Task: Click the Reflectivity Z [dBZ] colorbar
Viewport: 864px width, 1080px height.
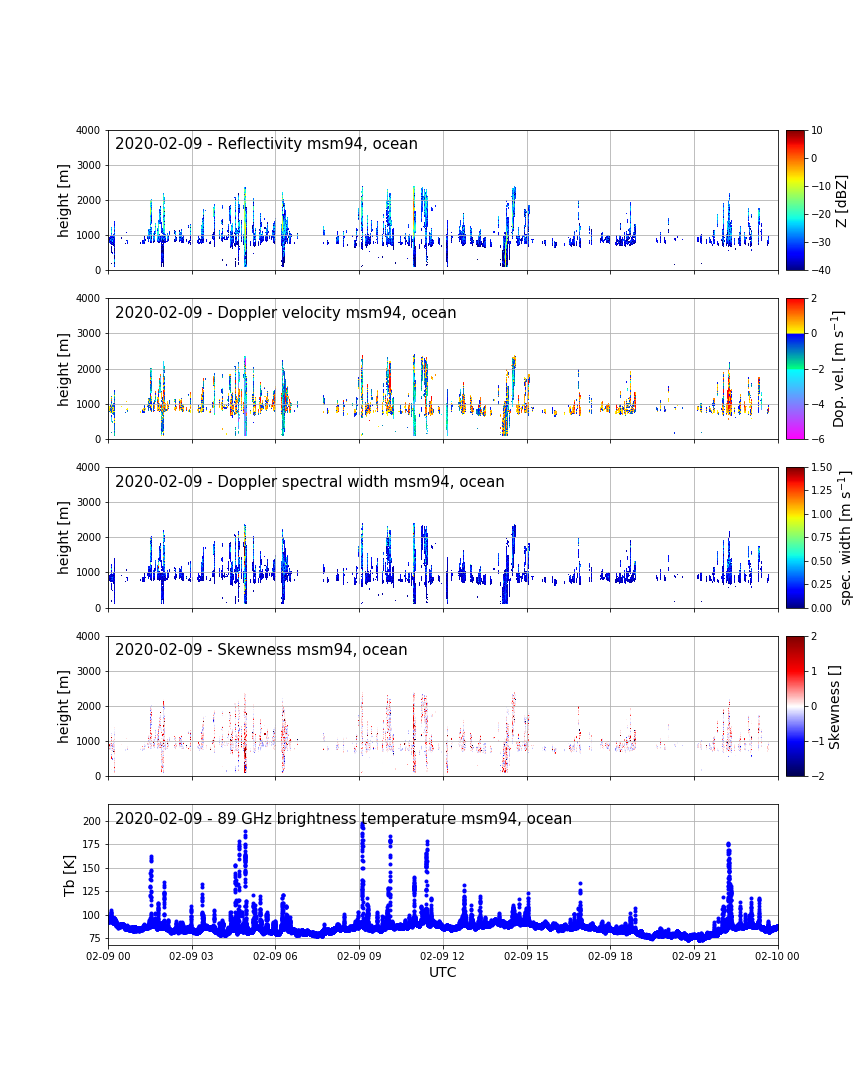Action: tap(795, 200)
